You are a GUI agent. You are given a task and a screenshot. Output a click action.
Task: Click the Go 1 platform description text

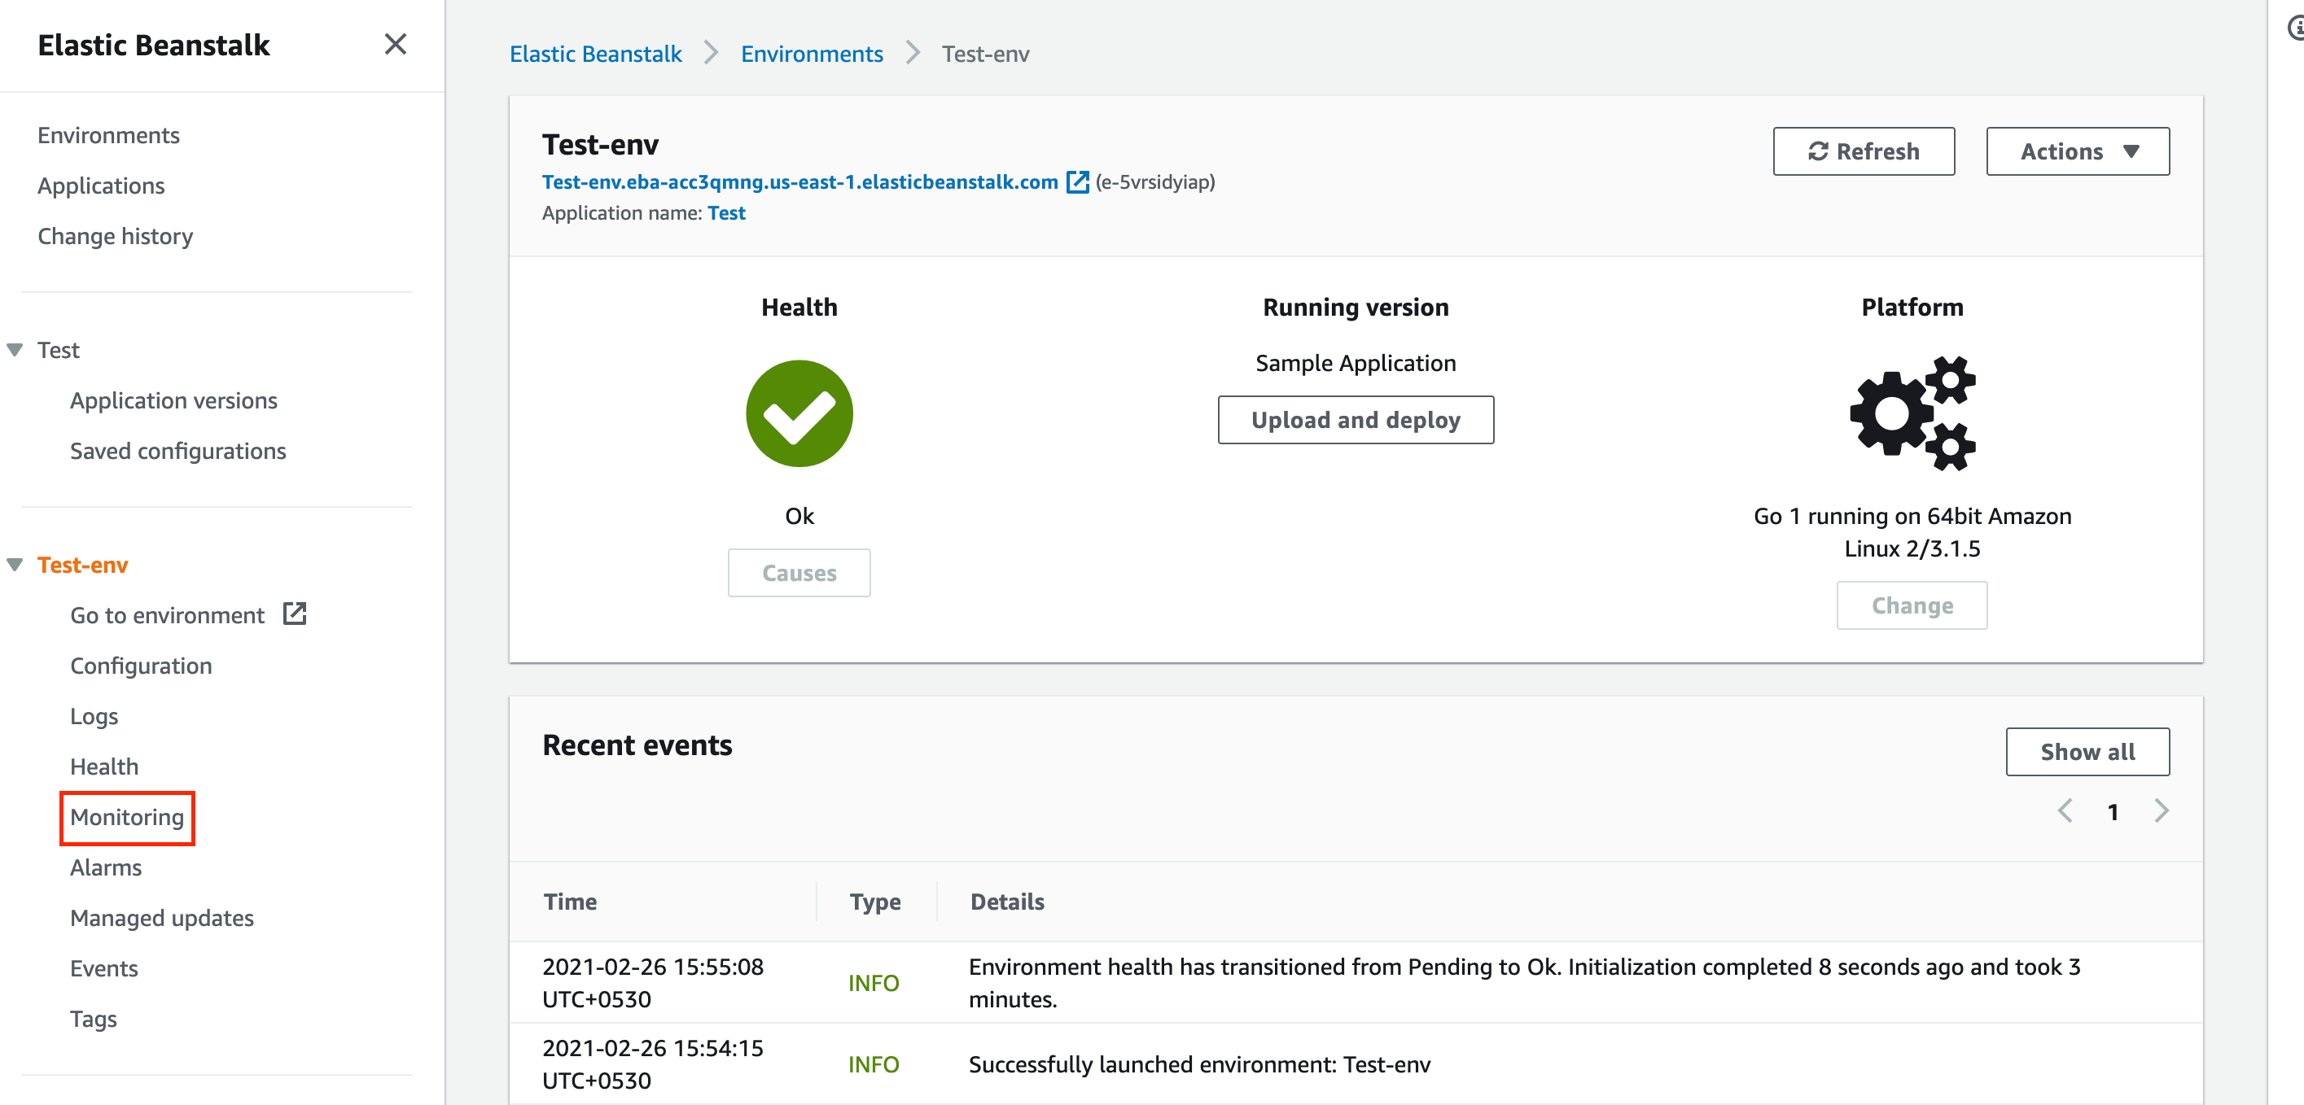(x=1913, y=532)
